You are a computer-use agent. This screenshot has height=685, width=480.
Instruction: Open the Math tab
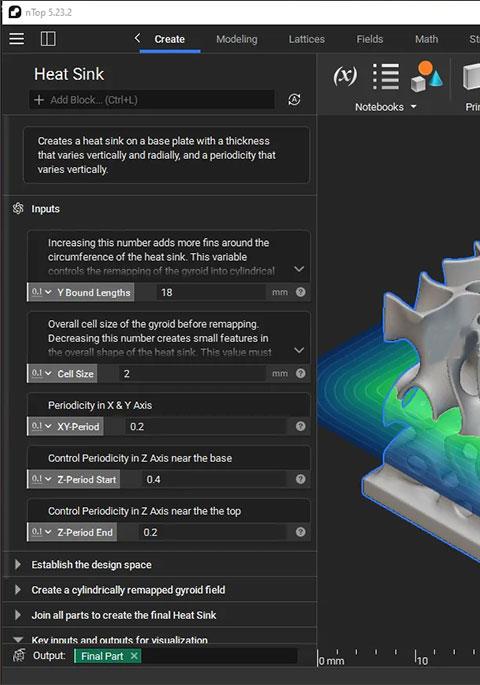point(426,39)
